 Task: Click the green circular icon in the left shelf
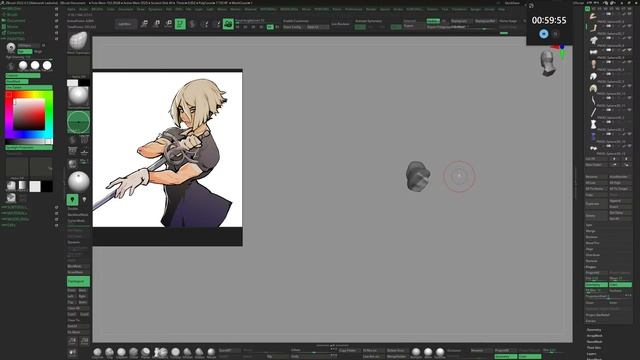(x=78, y=122)
